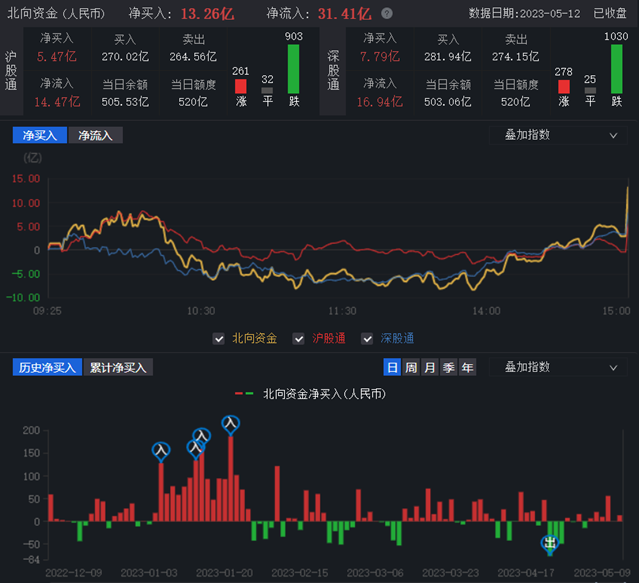
Task: Click the 北向资金净买入 red-green legend swatch
Action: click(x=245, y=394)
